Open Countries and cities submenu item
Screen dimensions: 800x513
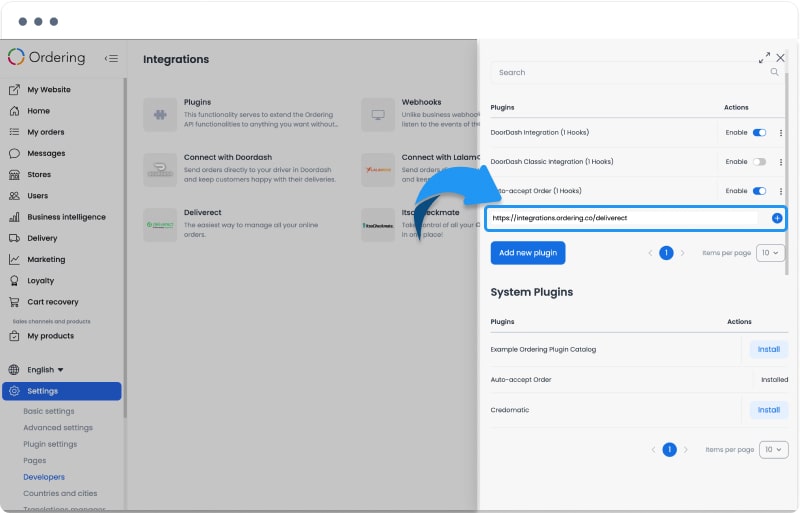pyautogui.click(x=60, y=493)
